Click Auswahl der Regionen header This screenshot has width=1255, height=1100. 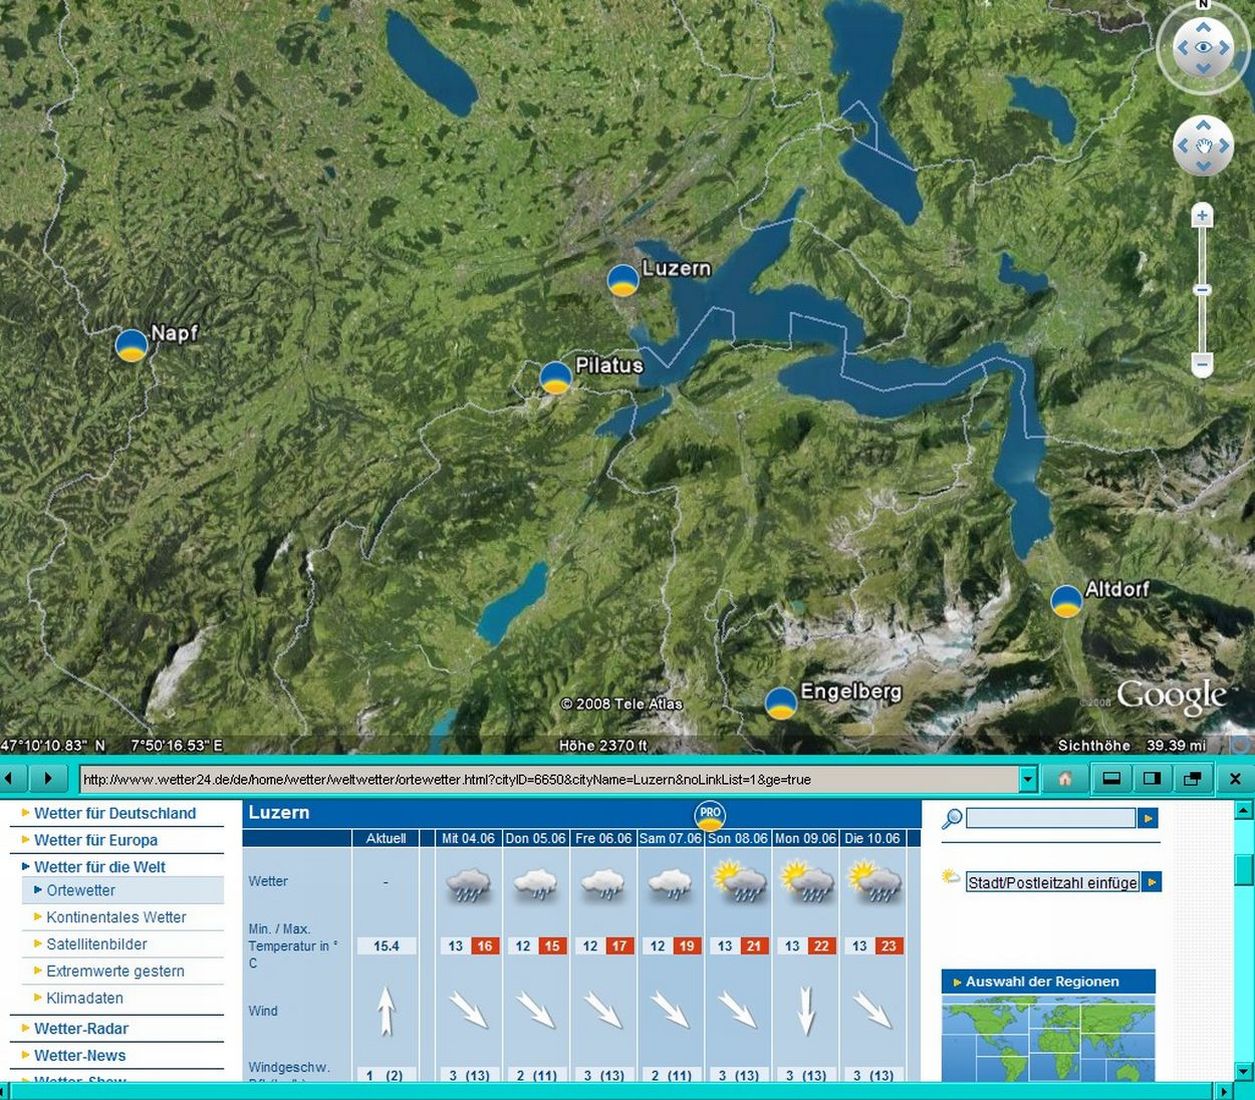[x=1048, y=981]
